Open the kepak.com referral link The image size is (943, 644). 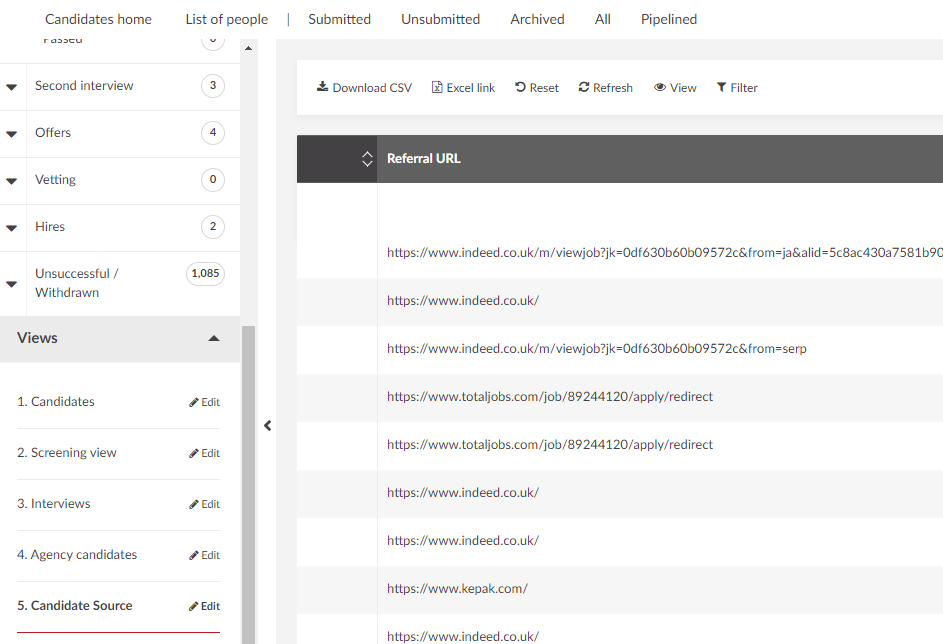point(457,588)
